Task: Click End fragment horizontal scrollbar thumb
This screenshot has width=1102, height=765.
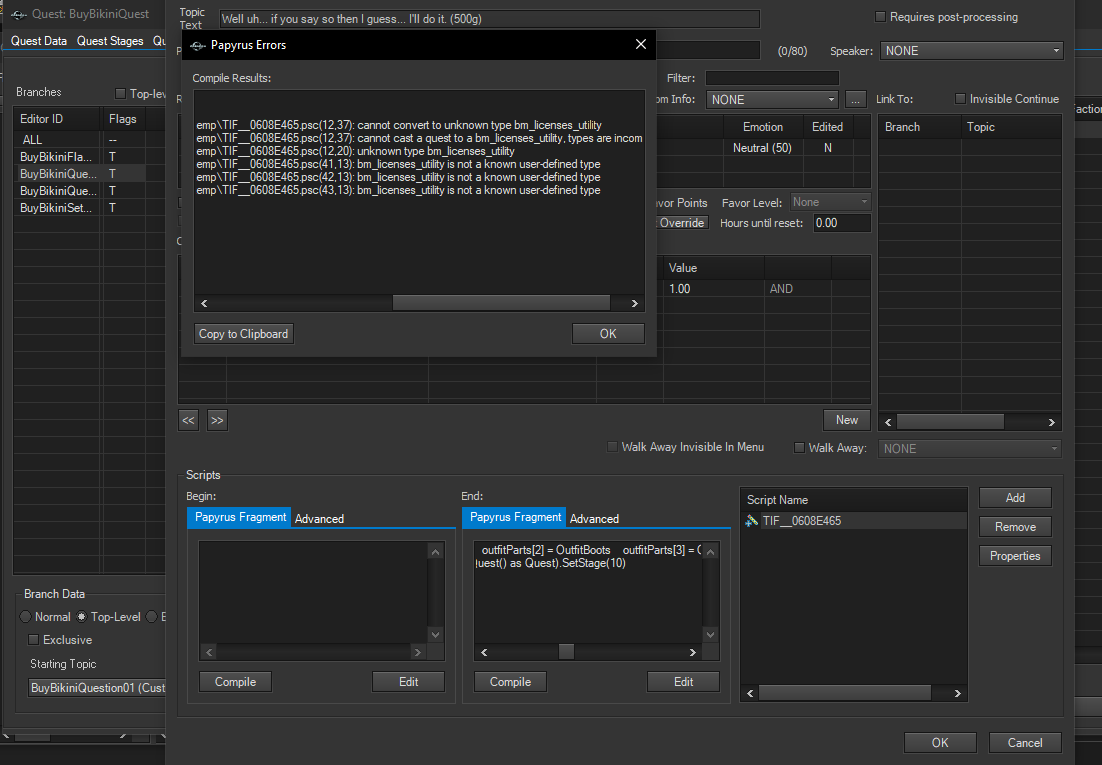Action: (x=566, y=652)
